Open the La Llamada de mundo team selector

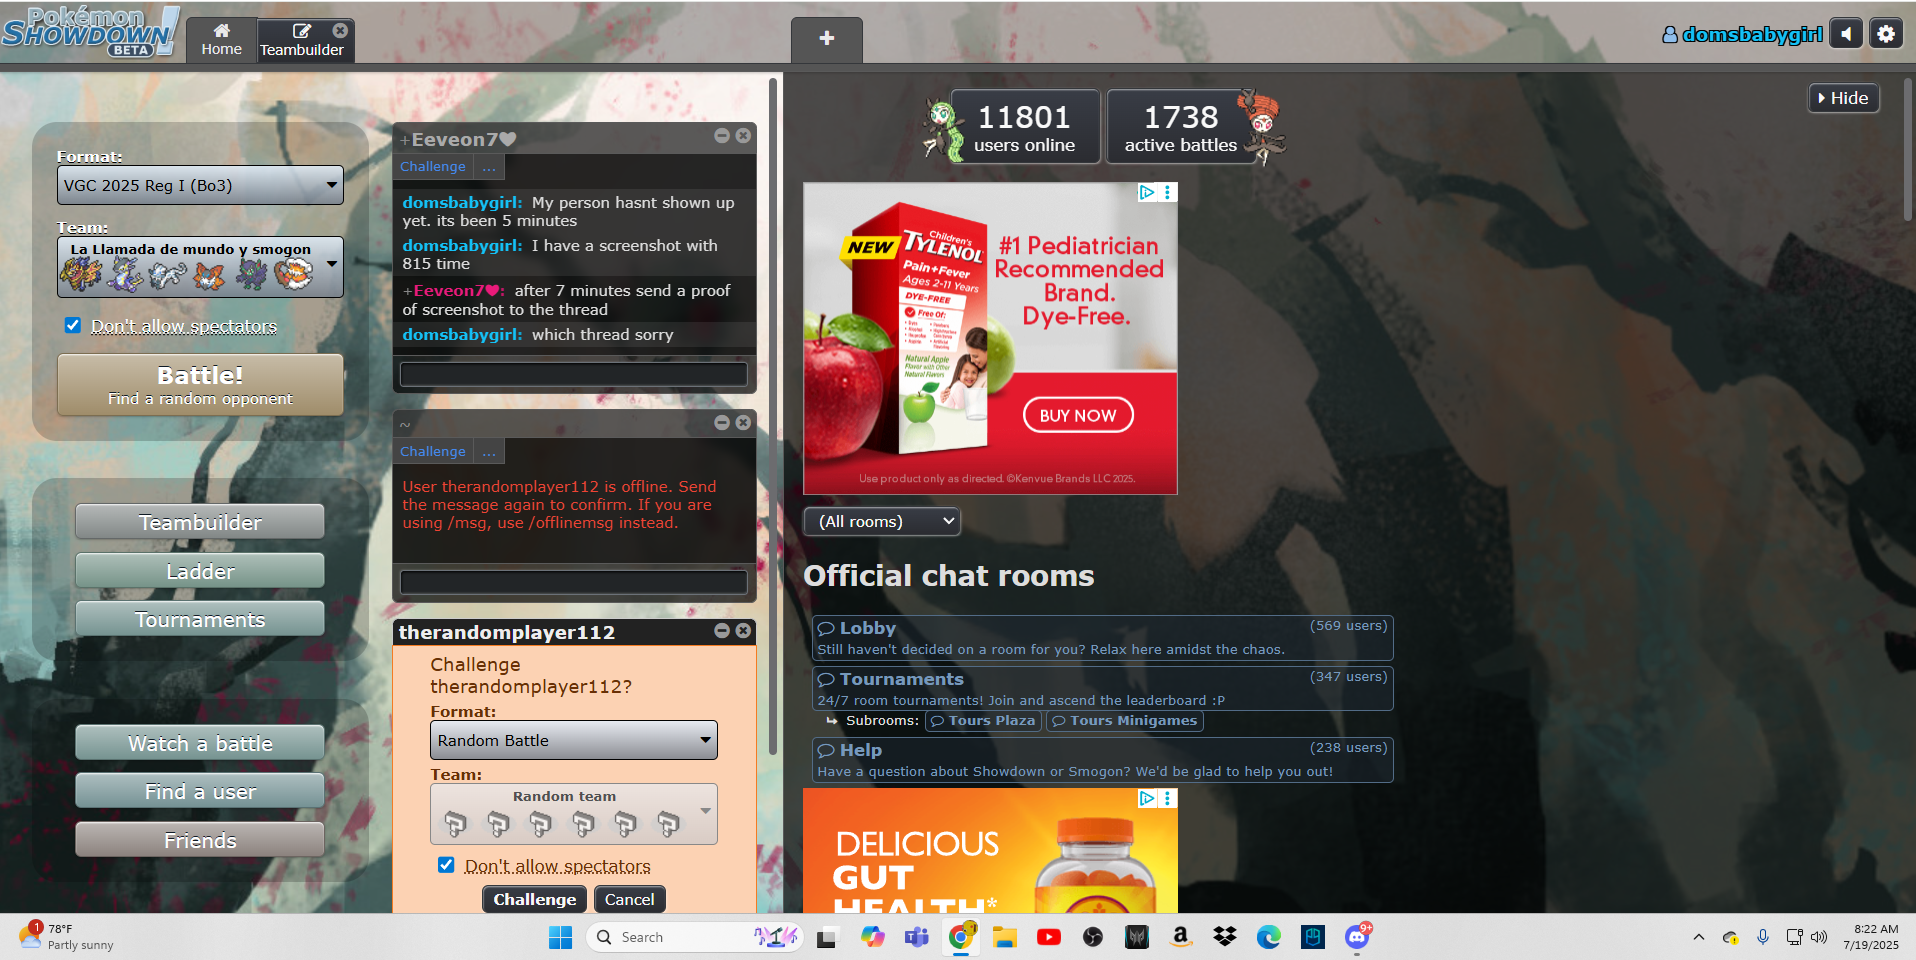click(200, 267)
